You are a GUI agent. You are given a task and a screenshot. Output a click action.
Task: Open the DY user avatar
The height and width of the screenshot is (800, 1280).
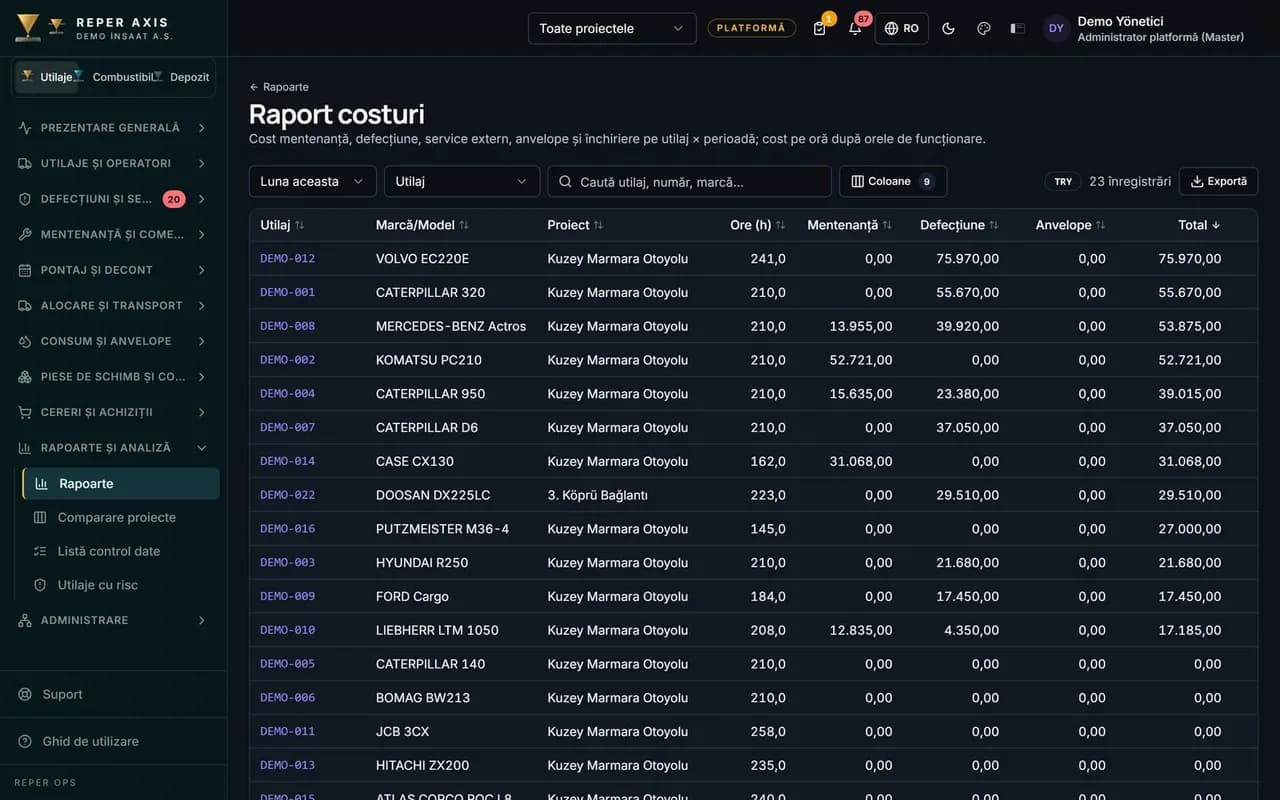coord(1056,28)
